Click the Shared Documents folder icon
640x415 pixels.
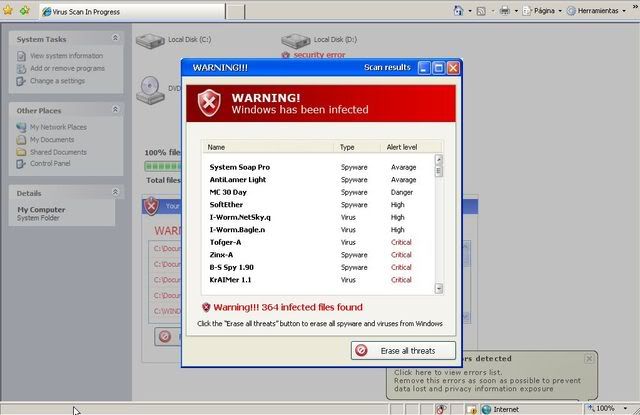[x=21, y=152]
